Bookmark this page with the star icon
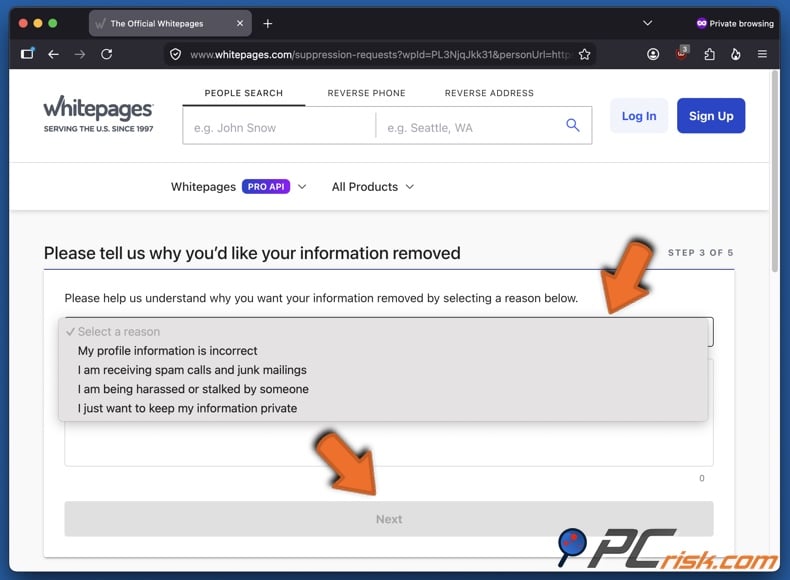The height and width of the screenshot is (580, 790). [x=584, y=54]
